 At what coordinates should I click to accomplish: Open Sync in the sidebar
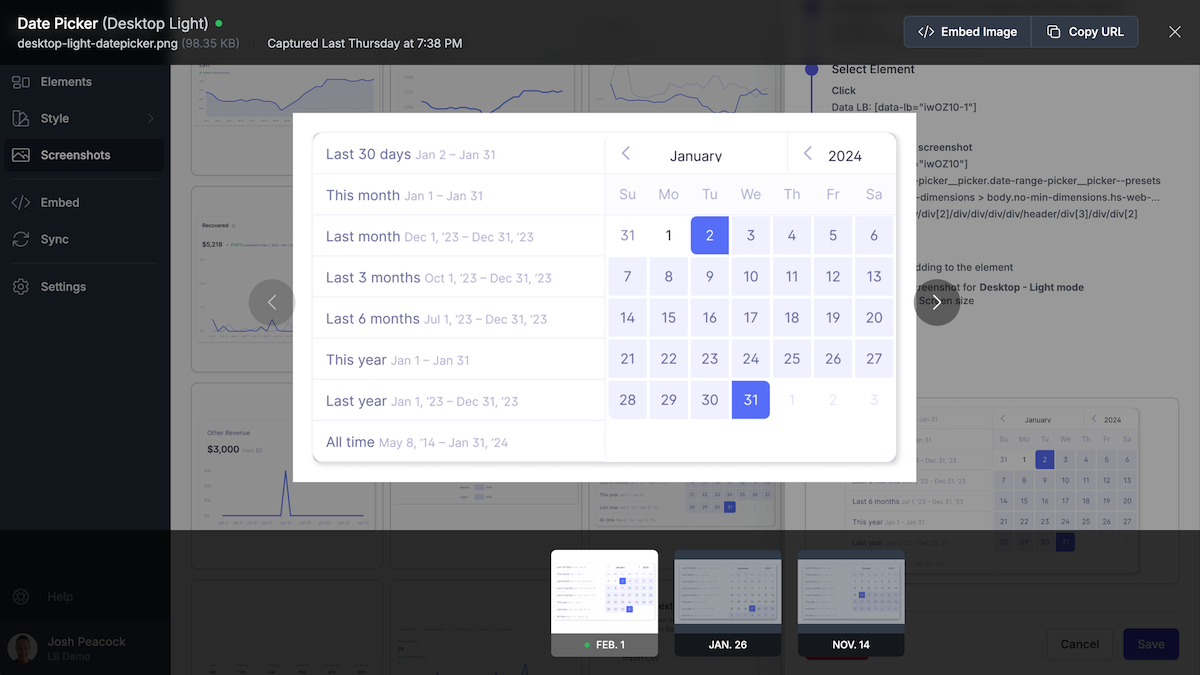(82, 239)
